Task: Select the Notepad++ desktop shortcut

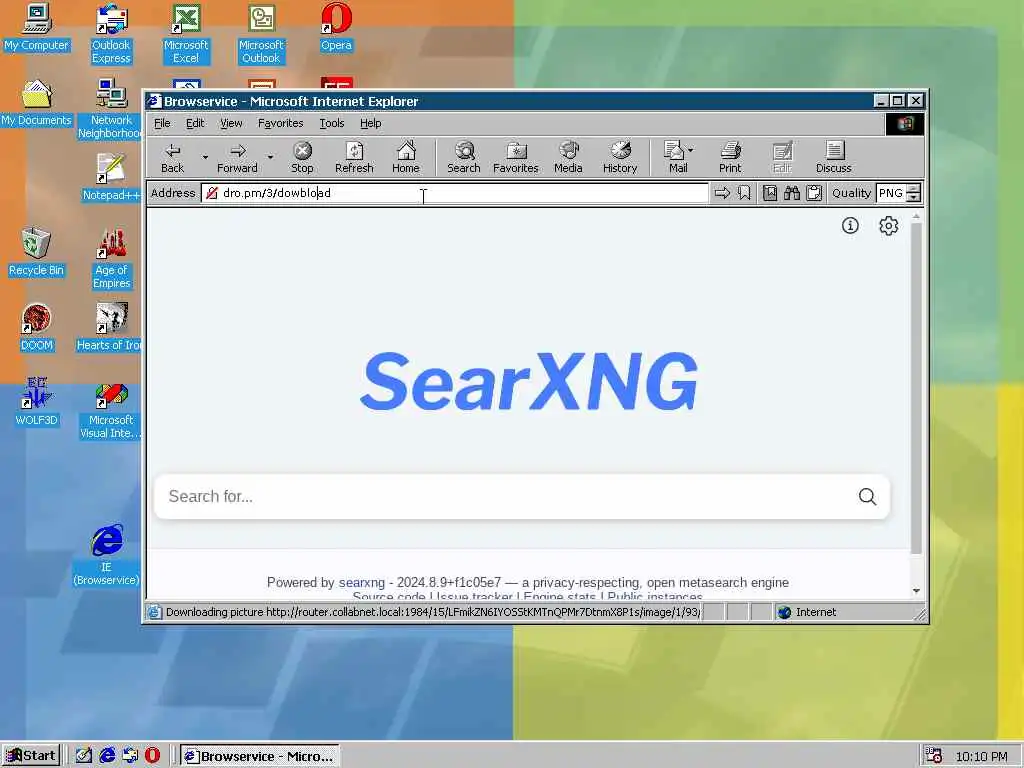Action: (x=111, y=177)
